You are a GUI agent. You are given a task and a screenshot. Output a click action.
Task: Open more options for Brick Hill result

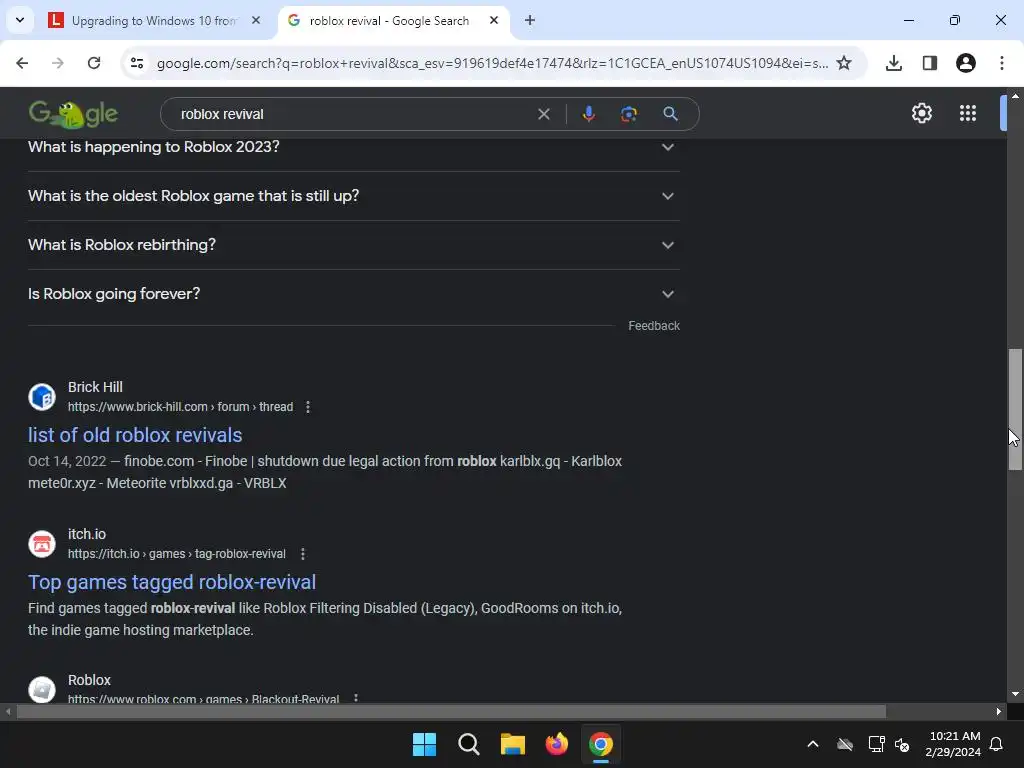point(308,407)
